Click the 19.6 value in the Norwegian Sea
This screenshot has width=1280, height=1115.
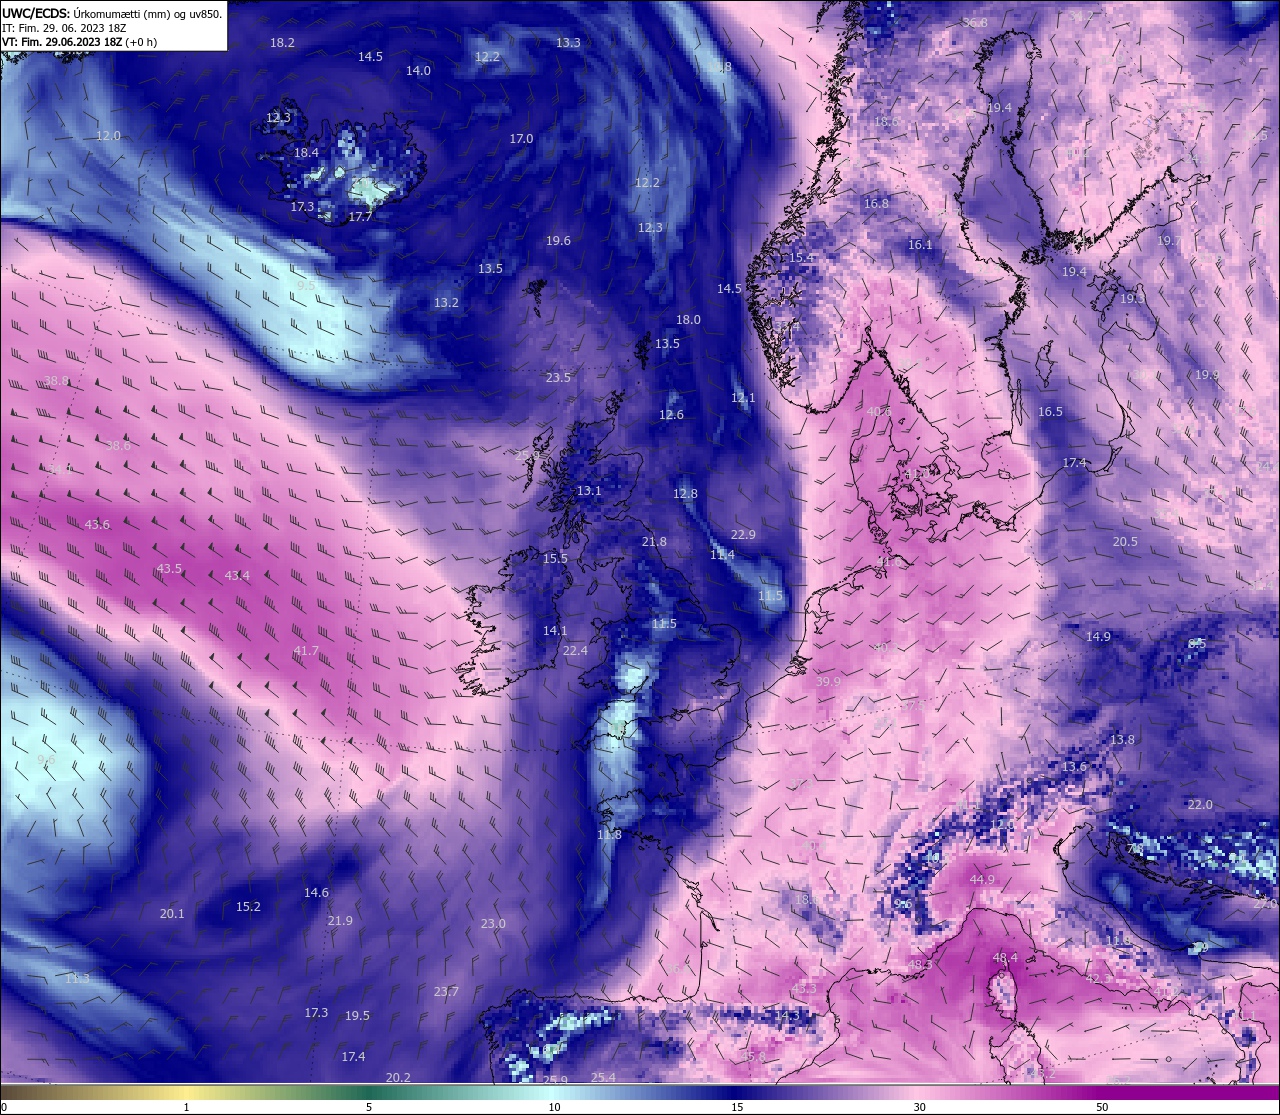[x=558, y=241]
